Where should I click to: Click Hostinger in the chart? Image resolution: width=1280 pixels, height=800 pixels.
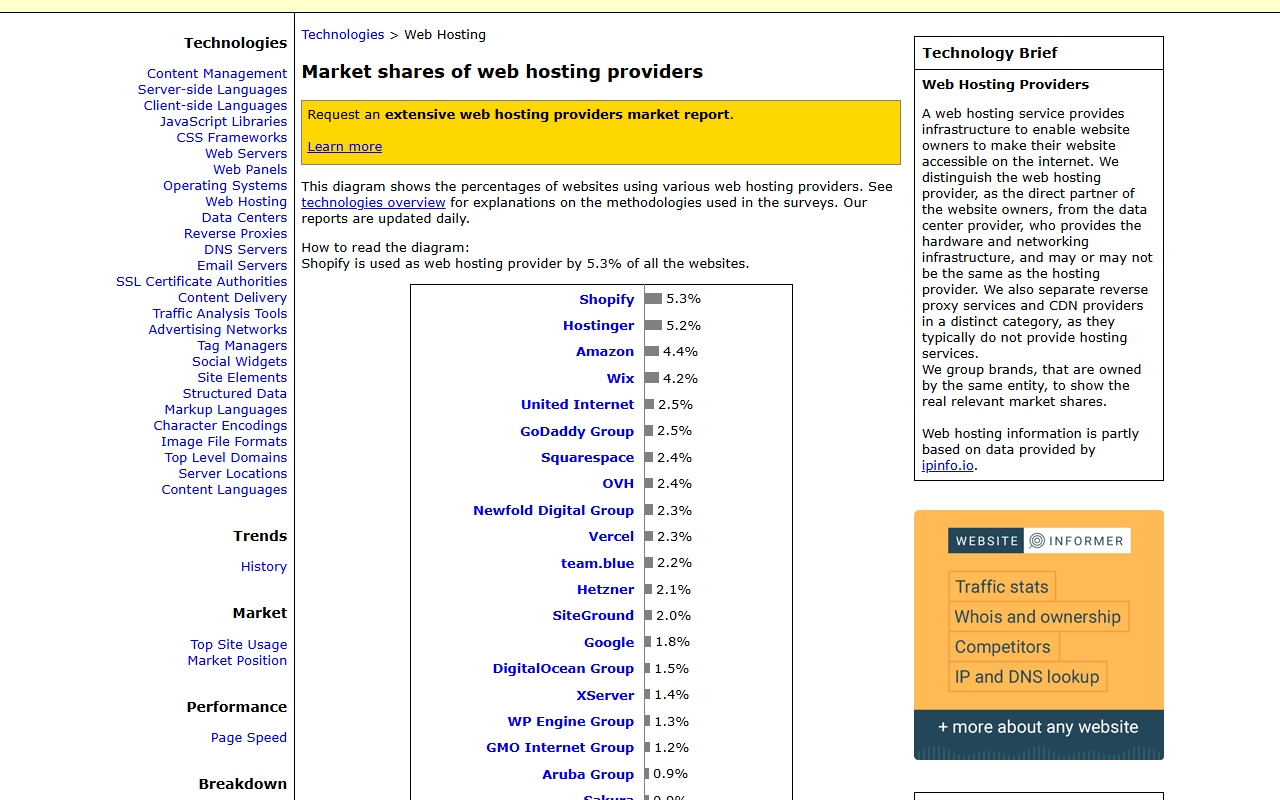click(599, 326)
